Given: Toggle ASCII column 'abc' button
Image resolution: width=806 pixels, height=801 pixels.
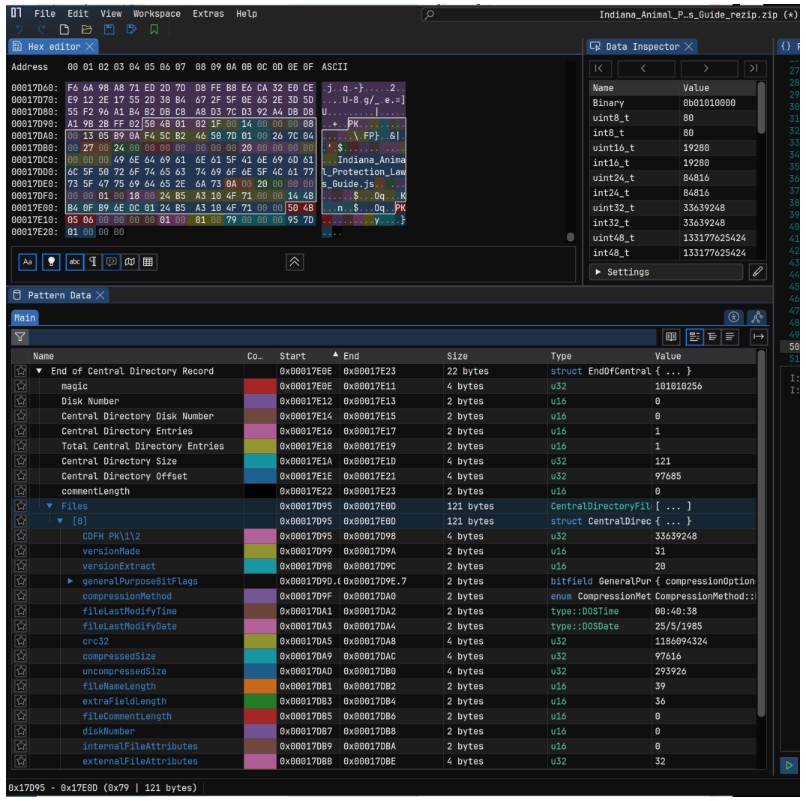Looking at the screenshot, I should (73, 262).
